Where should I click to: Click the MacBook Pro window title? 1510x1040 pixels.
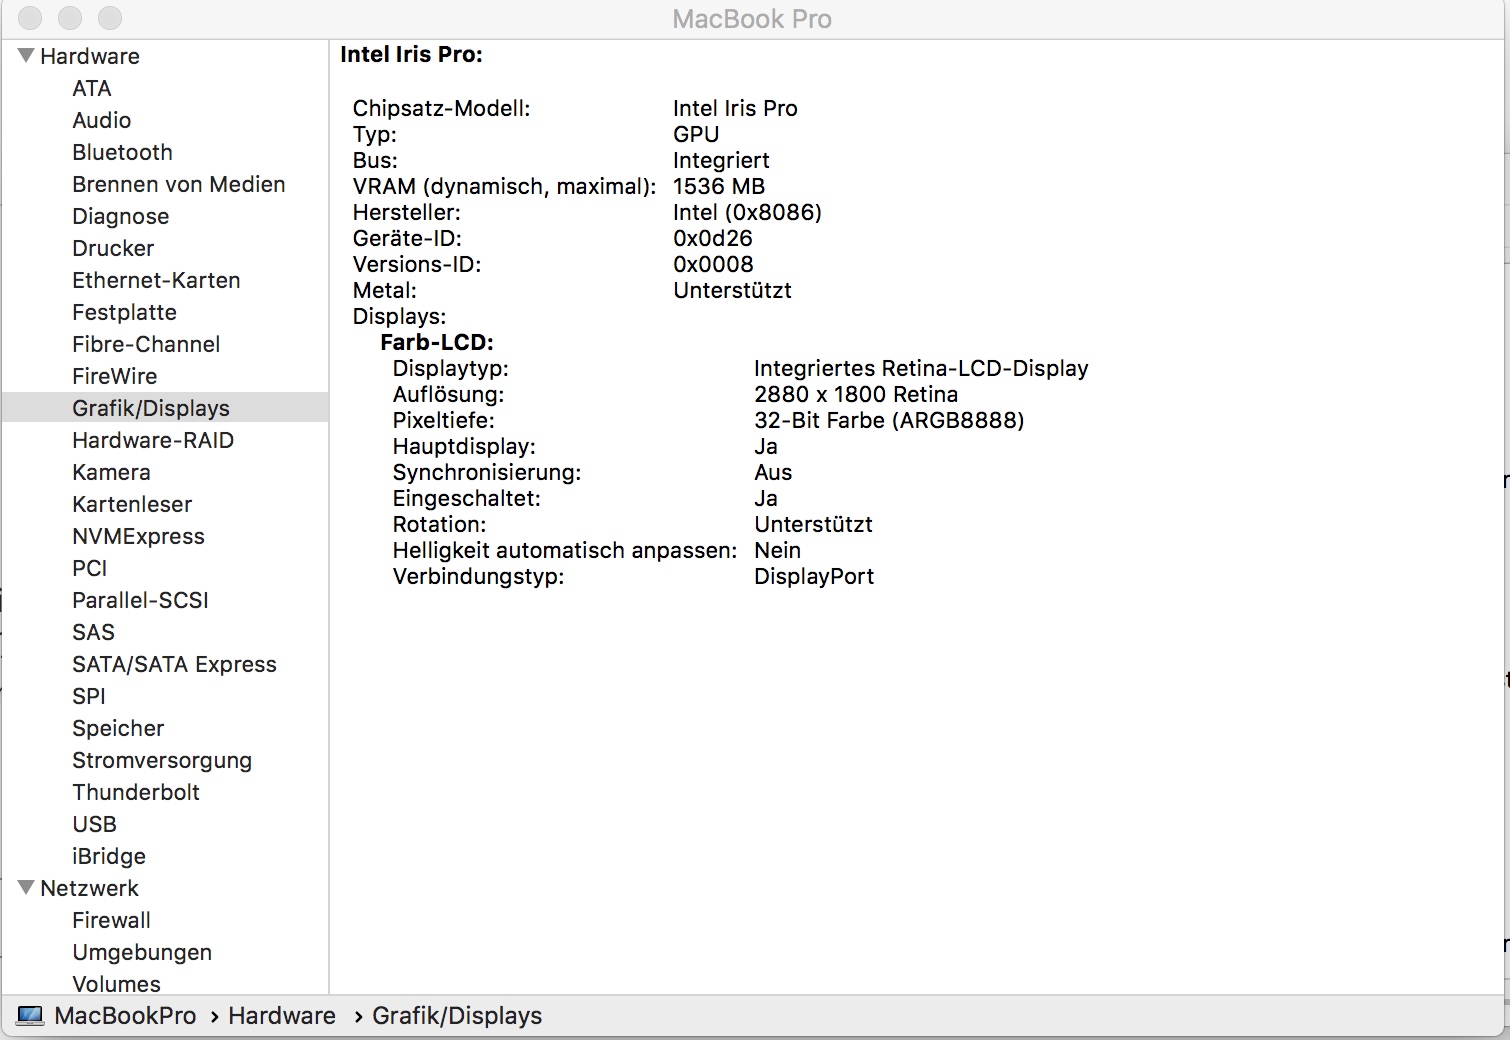[x=752, y=19]
